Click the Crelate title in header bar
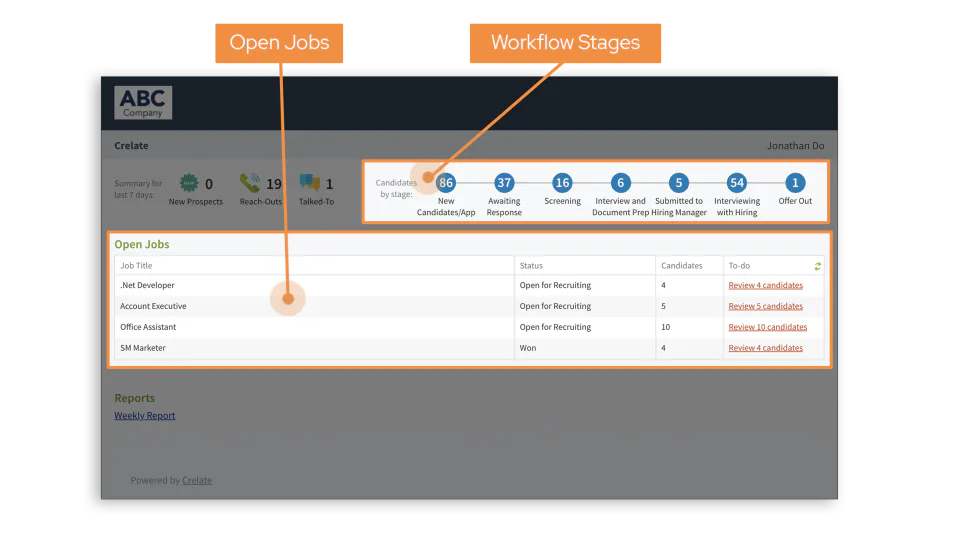Viewport: 960px width, 552px height. pyautogui.click(x=131, y=146)
